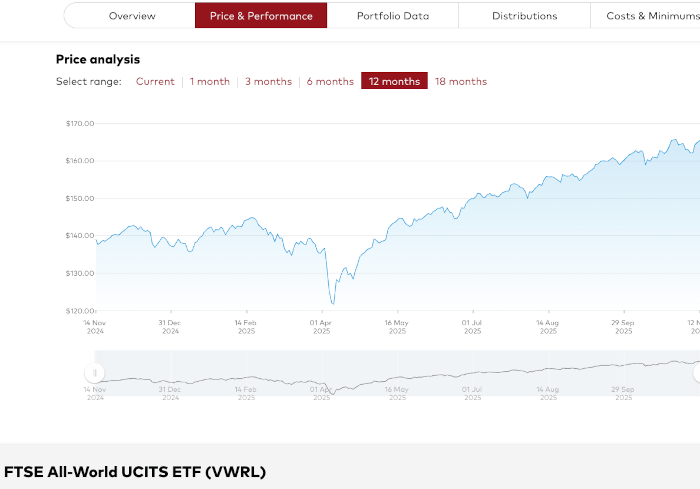Click the 01 Jul 2025 main-axis date
700x489 pixels.
472,327
